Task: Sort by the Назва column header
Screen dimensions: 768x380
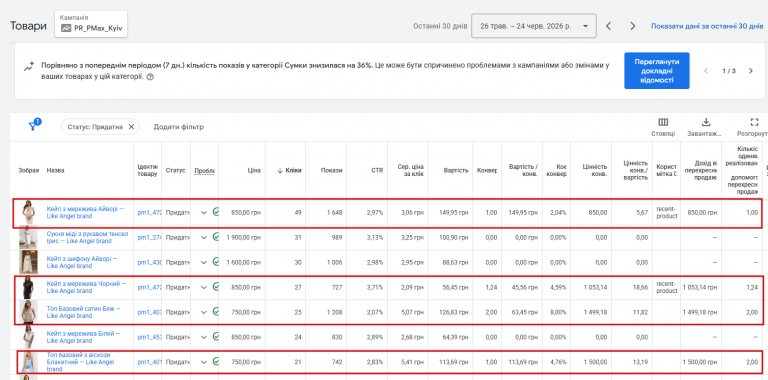Action: click(x=55, y=170)
